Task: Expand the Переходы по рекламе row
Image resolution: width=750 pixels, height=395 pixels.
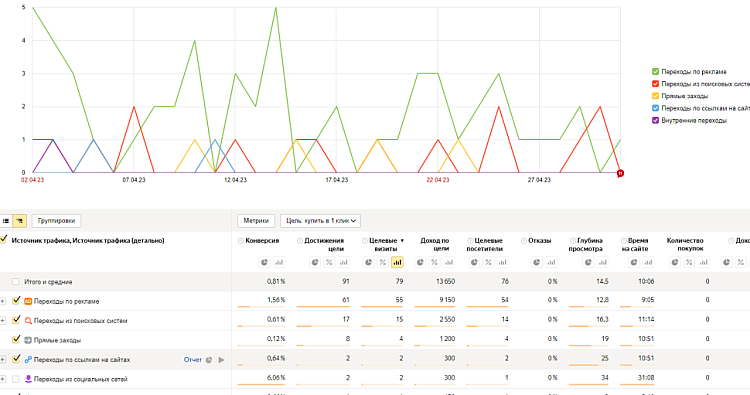Action: click(x=2, y=301)
